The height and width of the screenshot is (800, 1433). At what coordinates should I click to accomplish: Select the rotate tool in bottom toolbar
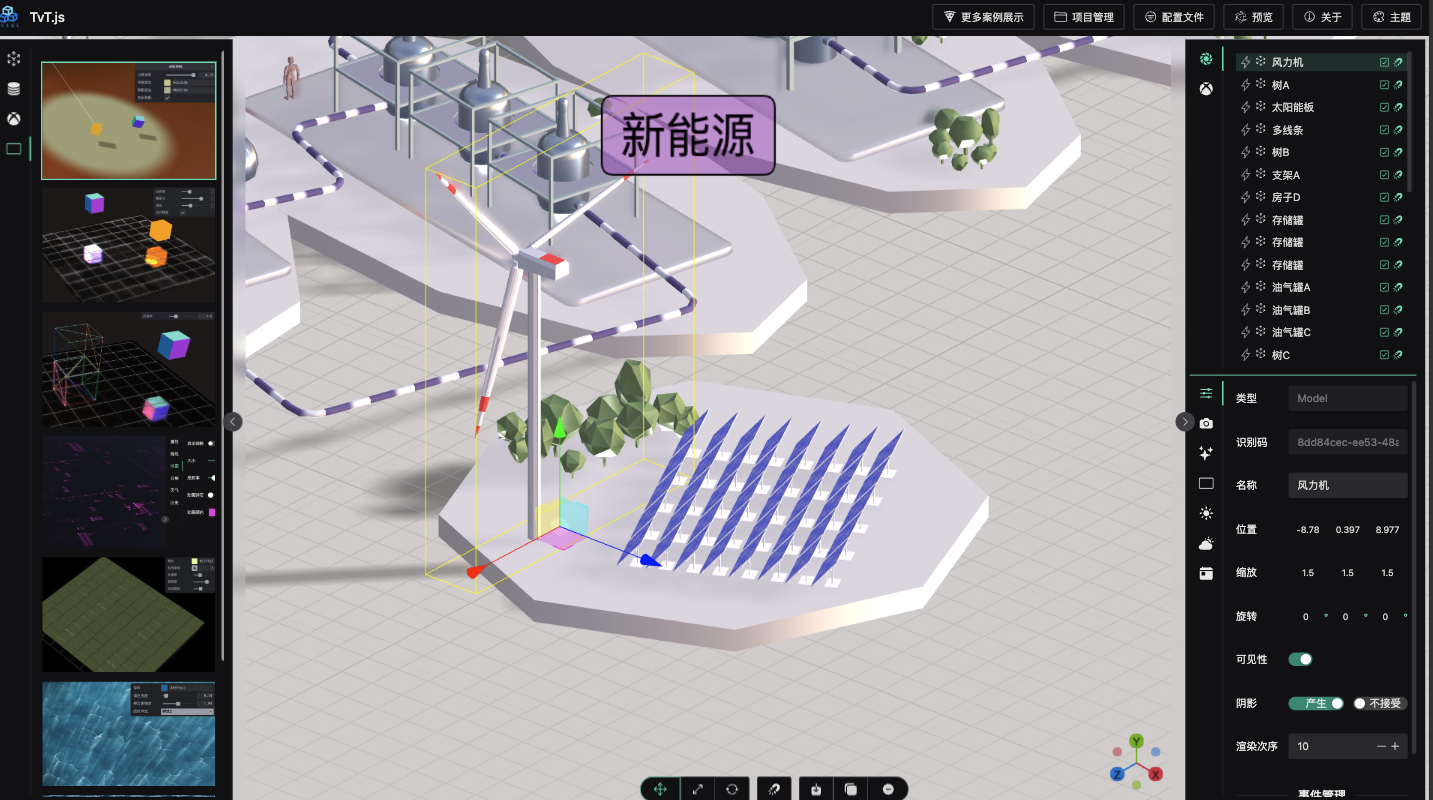[732, 789]
